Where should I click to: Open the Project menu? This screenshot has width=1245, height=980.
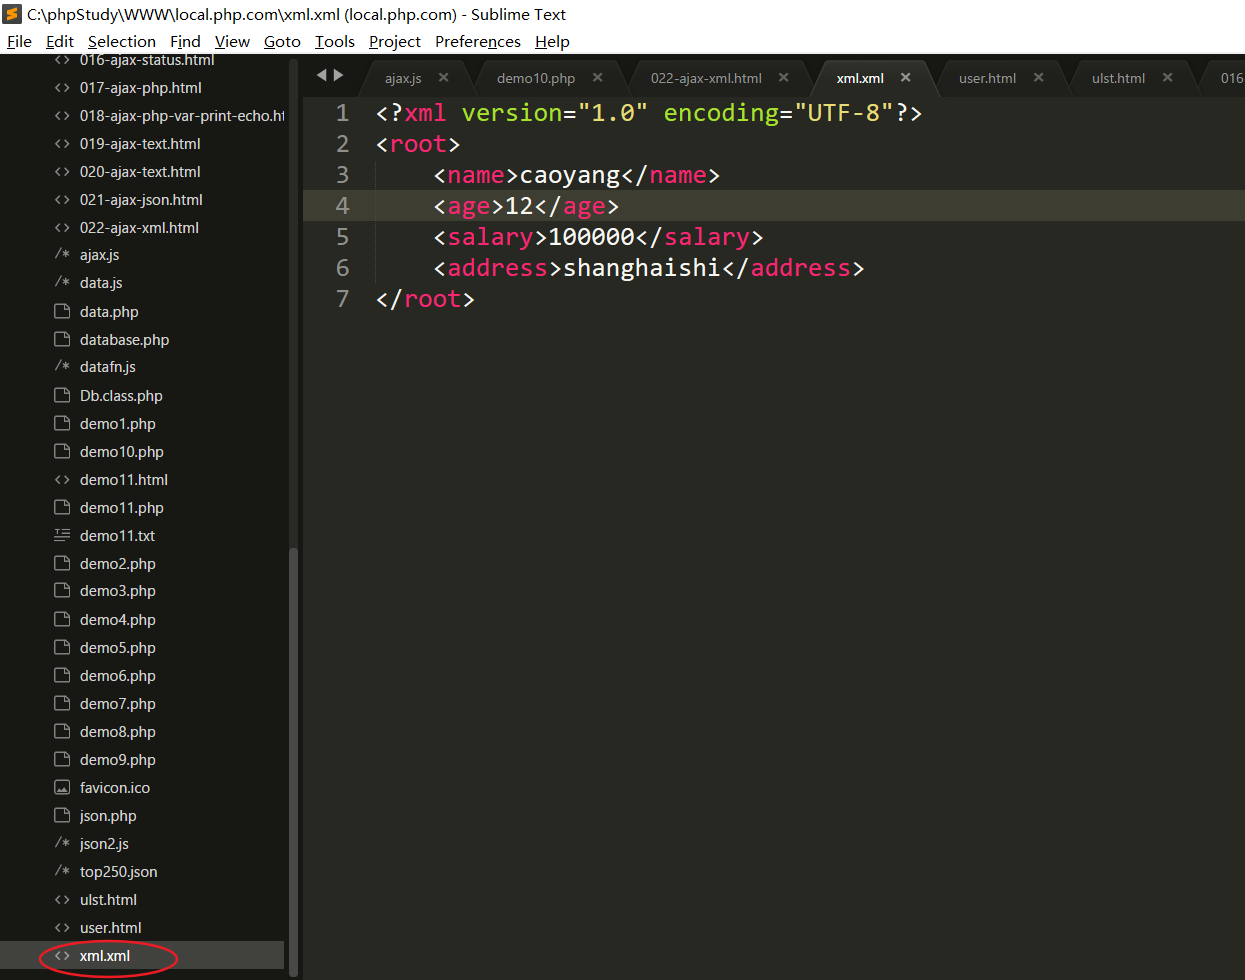coord(394,41)
